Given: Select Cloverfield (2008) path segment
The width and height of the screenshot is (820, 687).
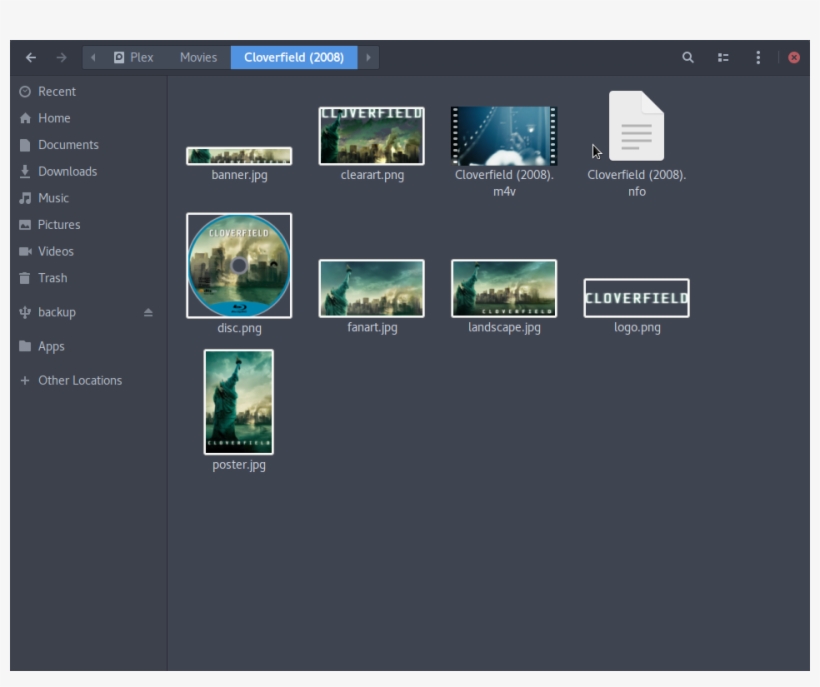Looking at the screenshot, I should pos(294,58).
